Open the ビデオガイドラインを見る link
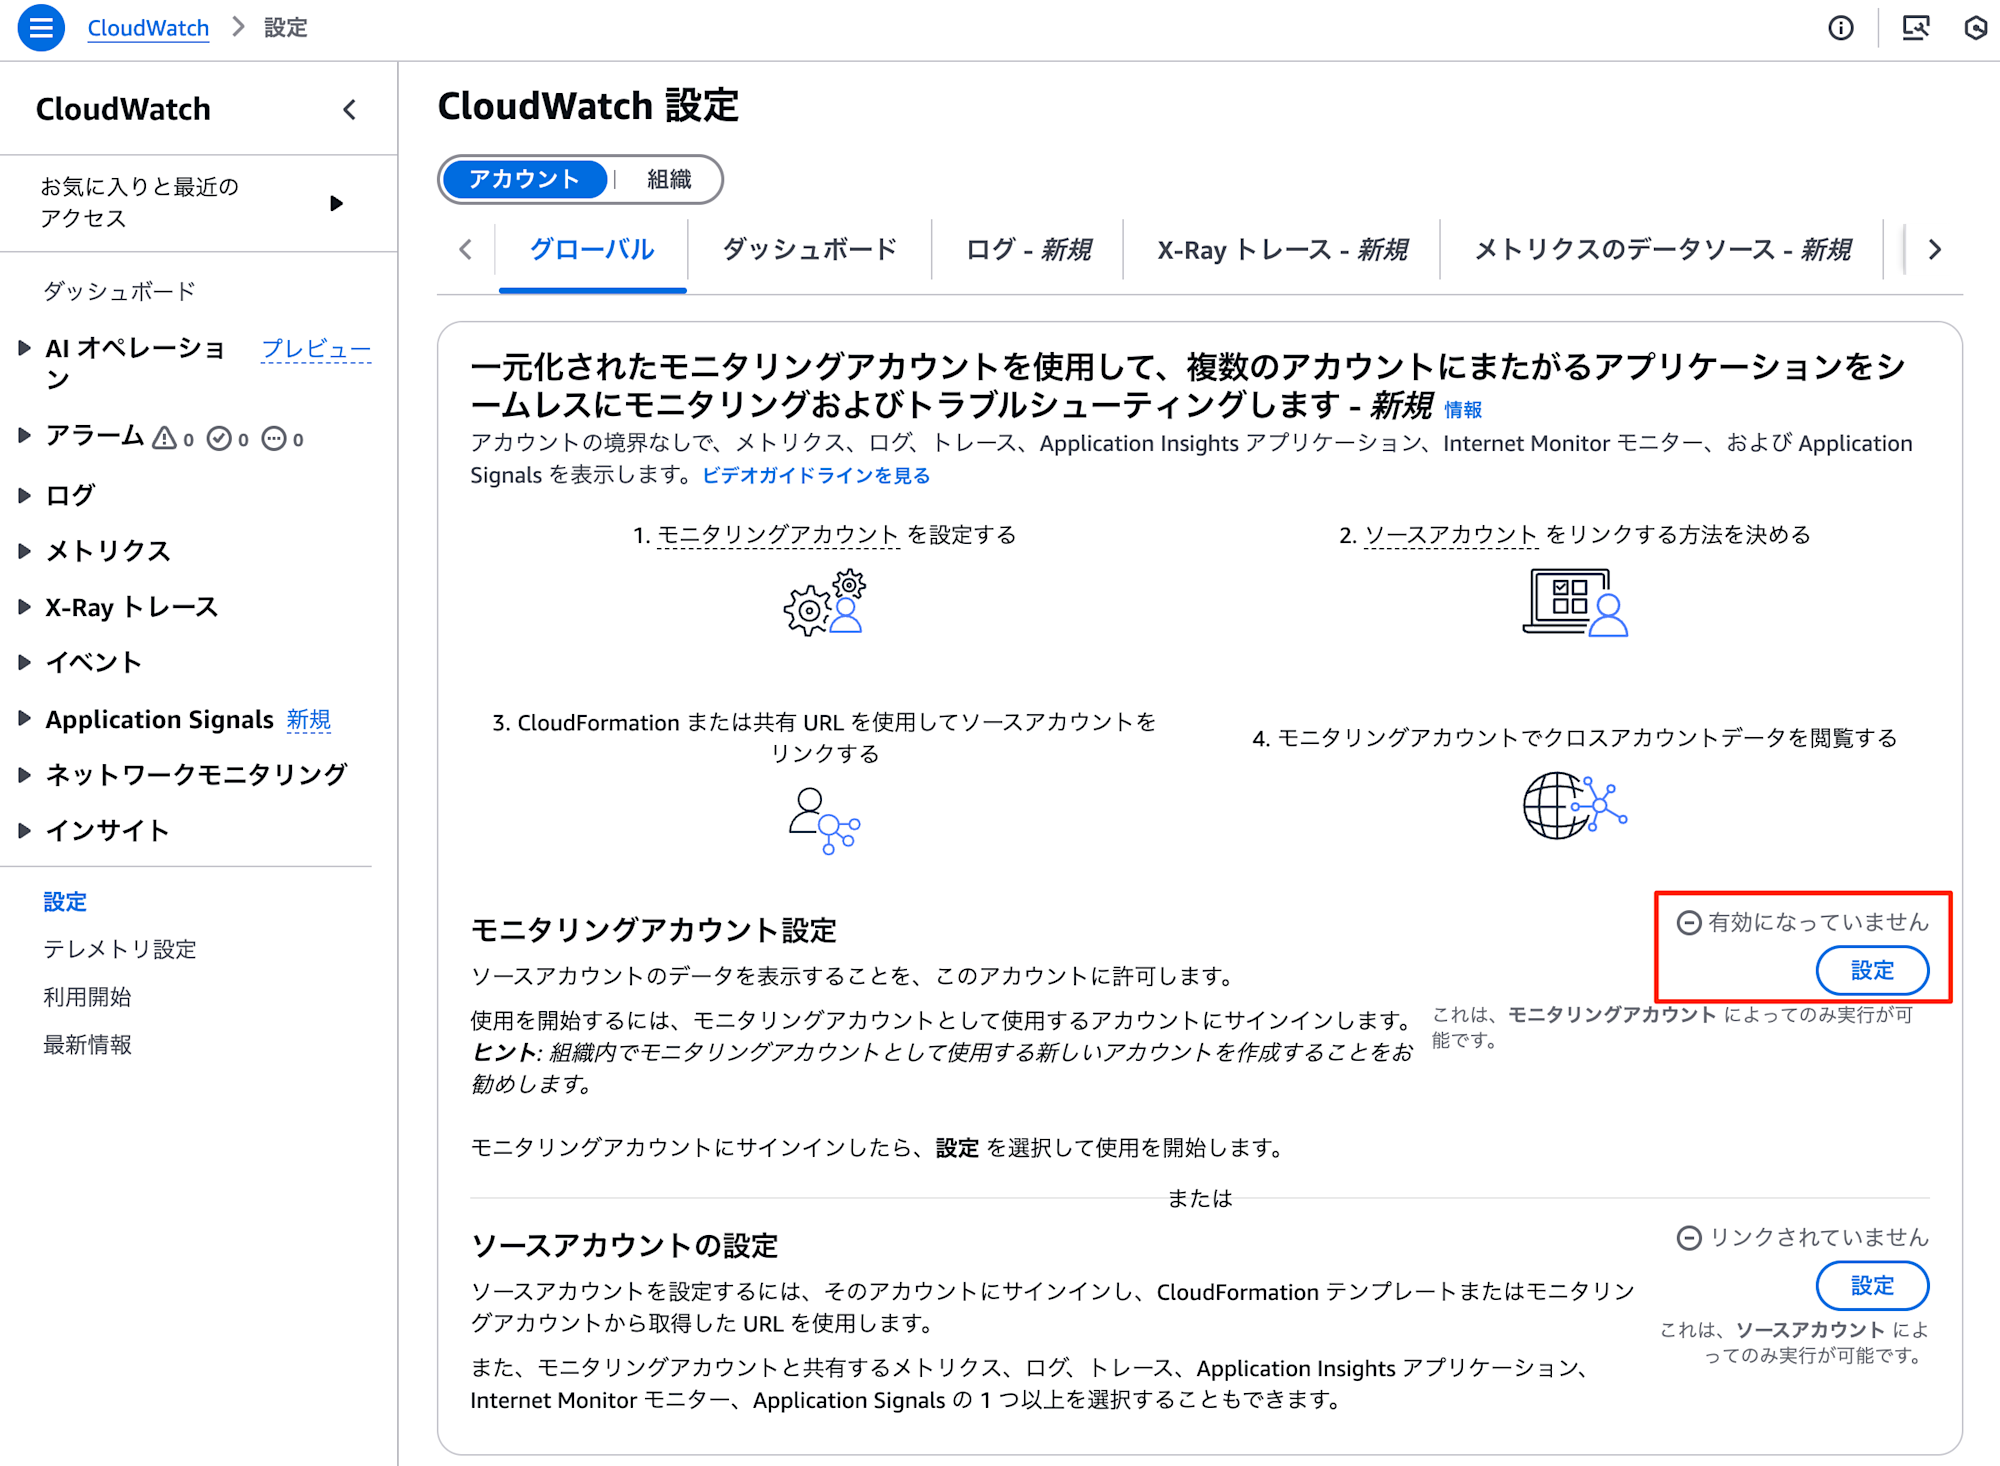This screenshot has width=2000, height=1466. 816,475
